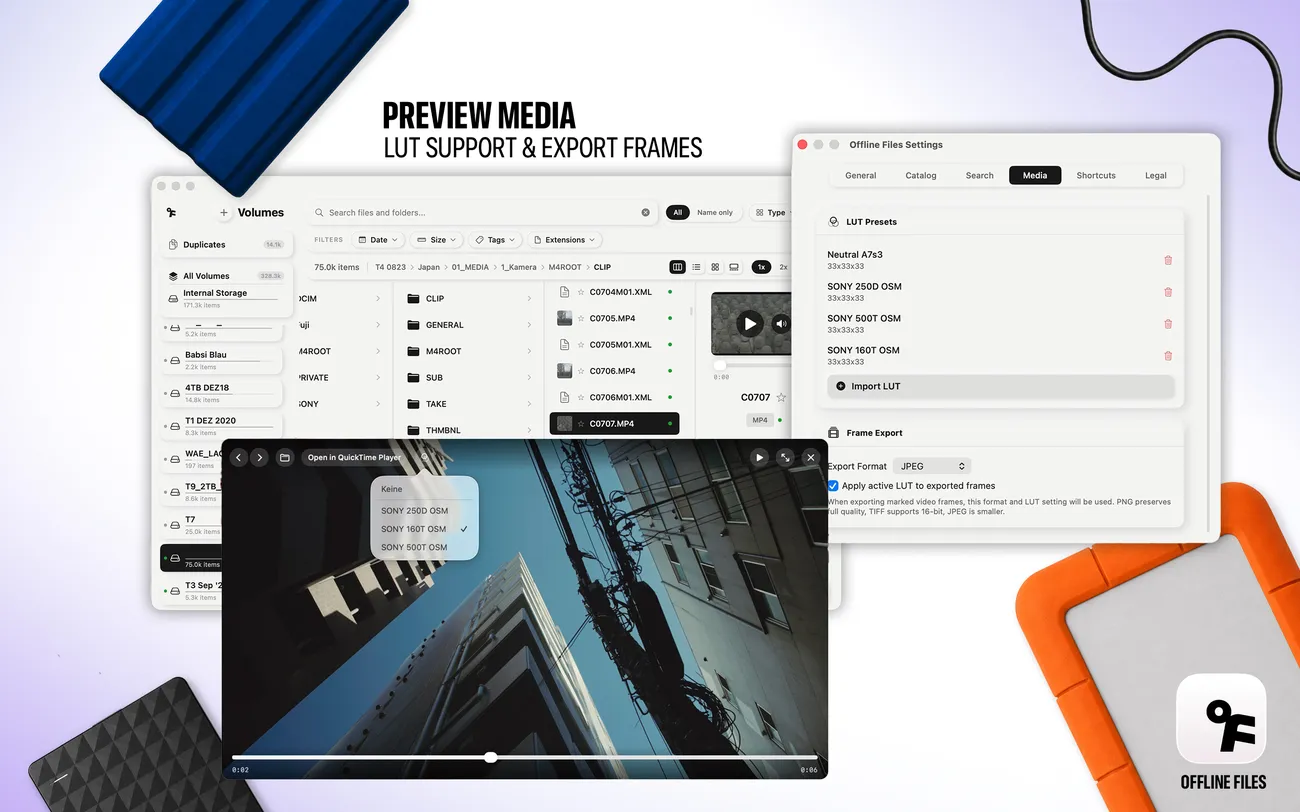This screenshot has width=1300, height=812.
Task: Expand the Extensions filter dropdown
Action: [x=565, y=240]
